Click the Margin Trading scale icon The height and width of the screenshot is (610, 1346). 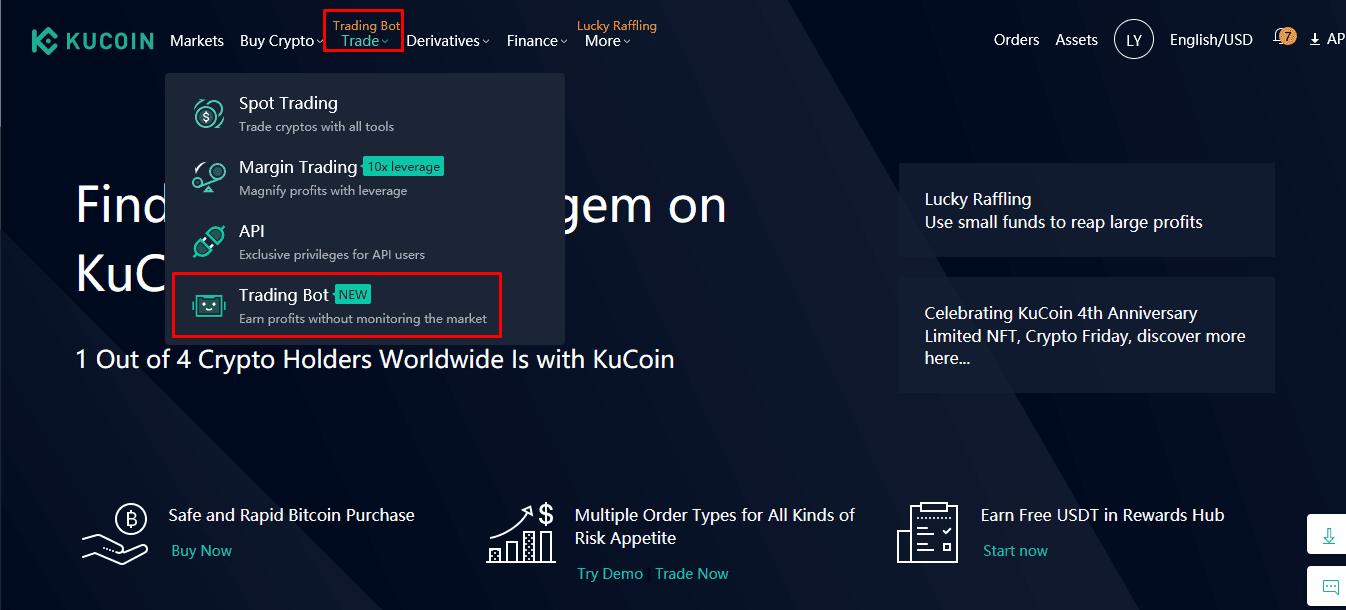click(208, 177)
